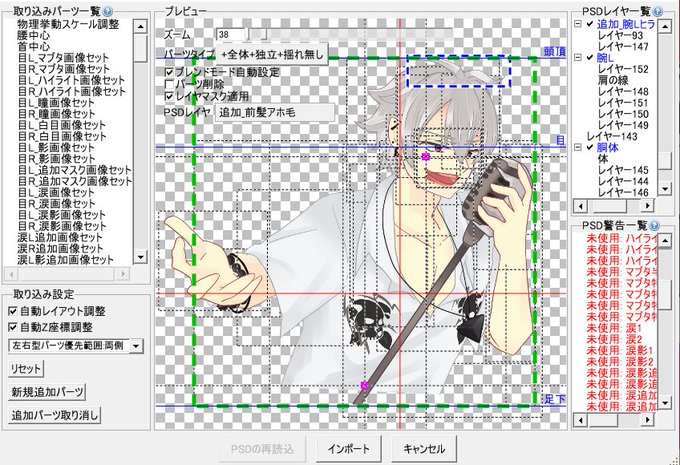The width and height of the screenshot is (680, 465).
Task: Click the 頭頂 guide line label
Action: coord(555,51)
